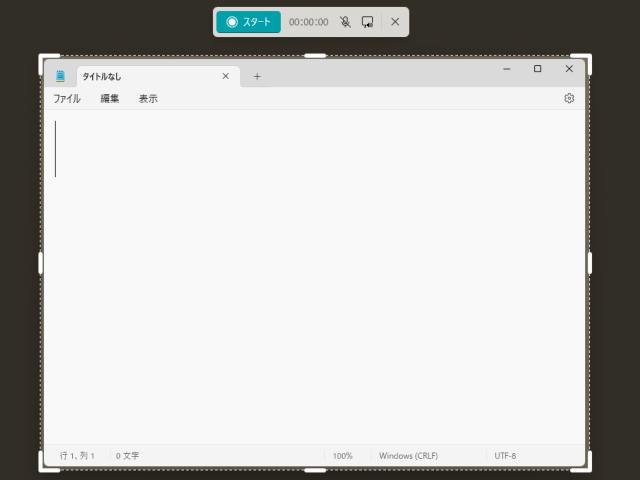The height and width of the screenshot is (480, 640).
Task: Open the 表示 menu
Action: (x=148, y=98)
